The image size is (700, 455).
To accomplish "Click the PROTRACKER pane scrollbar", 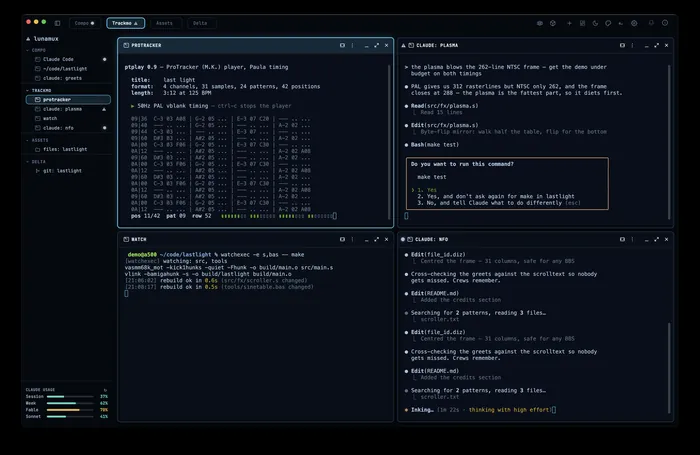I will pos(389,142).
